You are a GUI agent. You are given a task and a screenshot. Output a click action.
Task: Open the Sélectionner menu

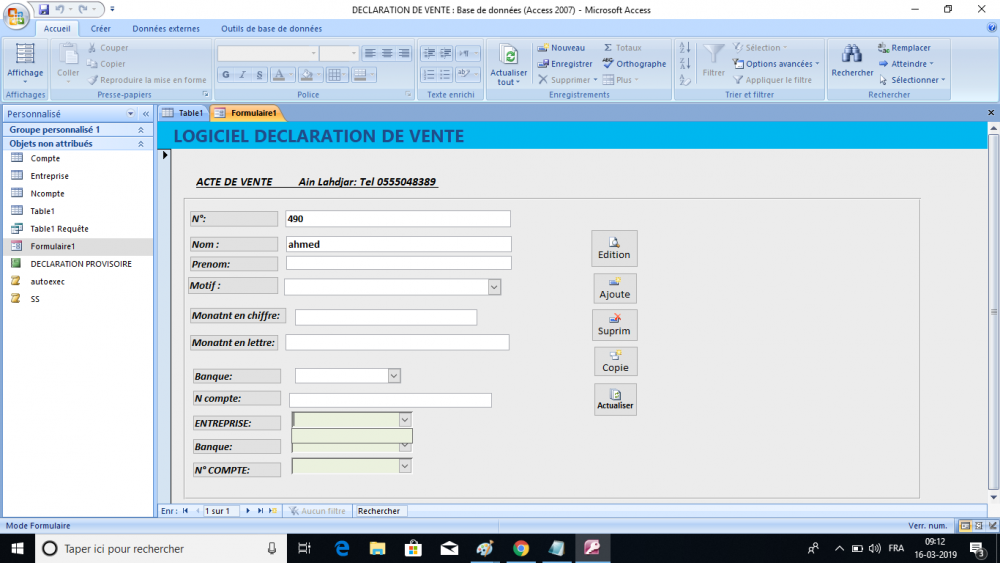[x=912, y=80]
